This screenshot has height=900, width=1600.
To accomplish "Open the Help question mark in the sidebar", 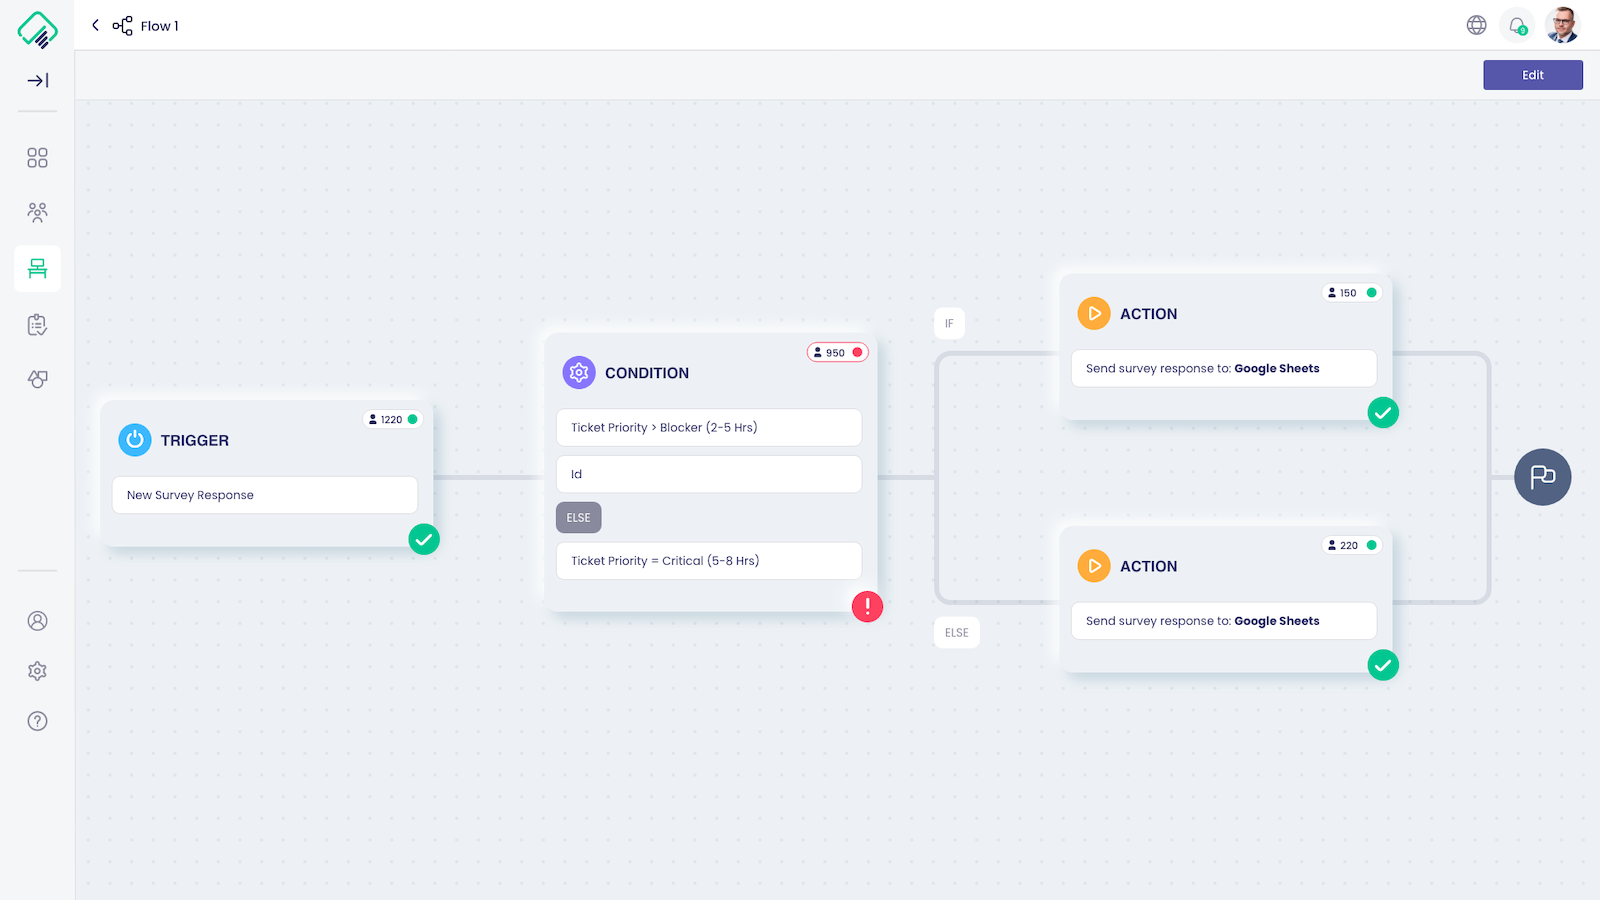I will pyautogui.click(x=37, y=721).
